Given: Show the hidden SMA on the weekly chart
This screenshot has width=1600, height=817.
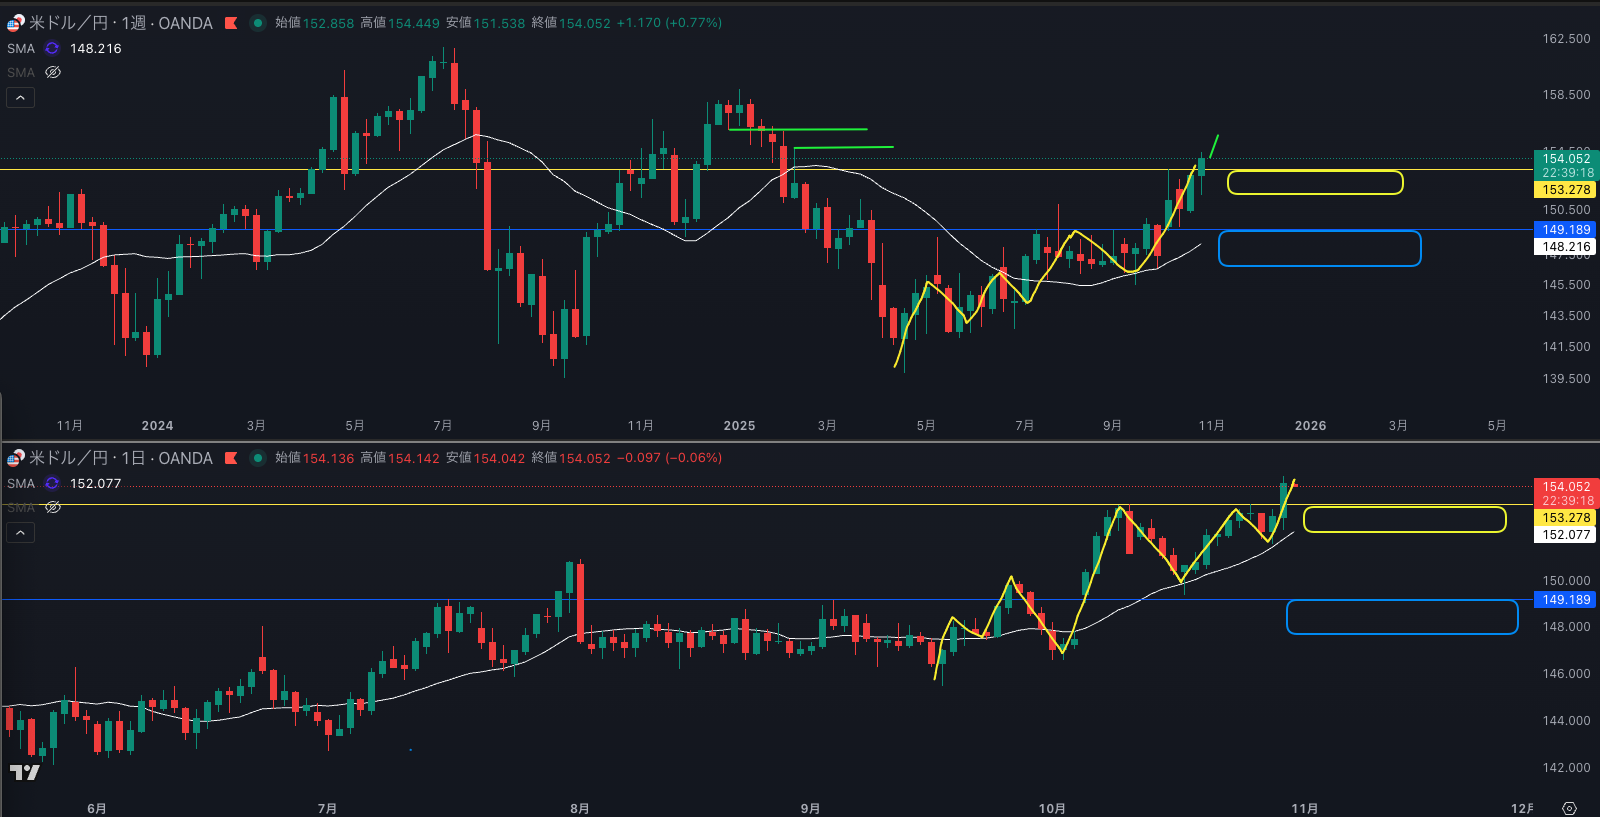Looking at the screenshot, I should 53,72.
